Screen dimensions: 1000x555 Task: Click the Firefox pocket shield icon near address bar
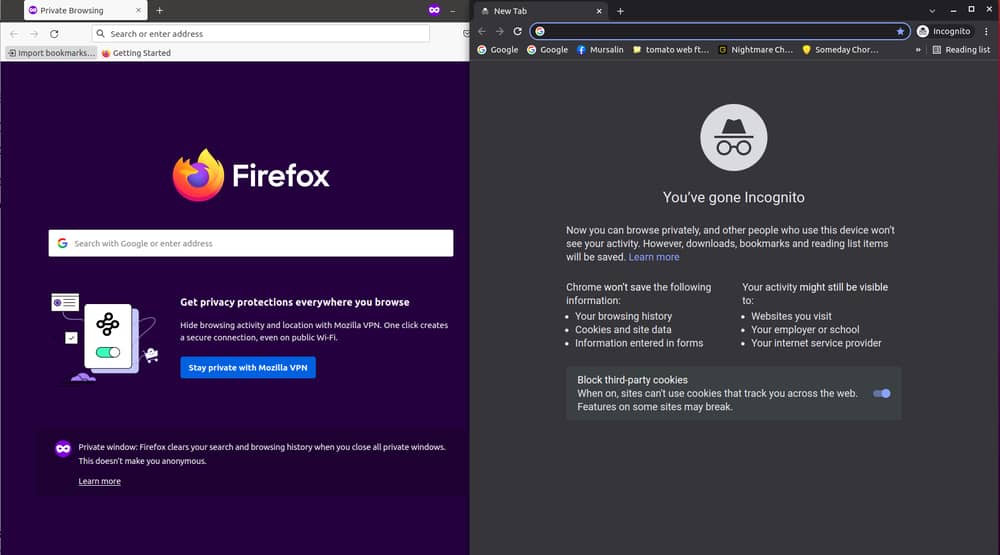(466, 34)
